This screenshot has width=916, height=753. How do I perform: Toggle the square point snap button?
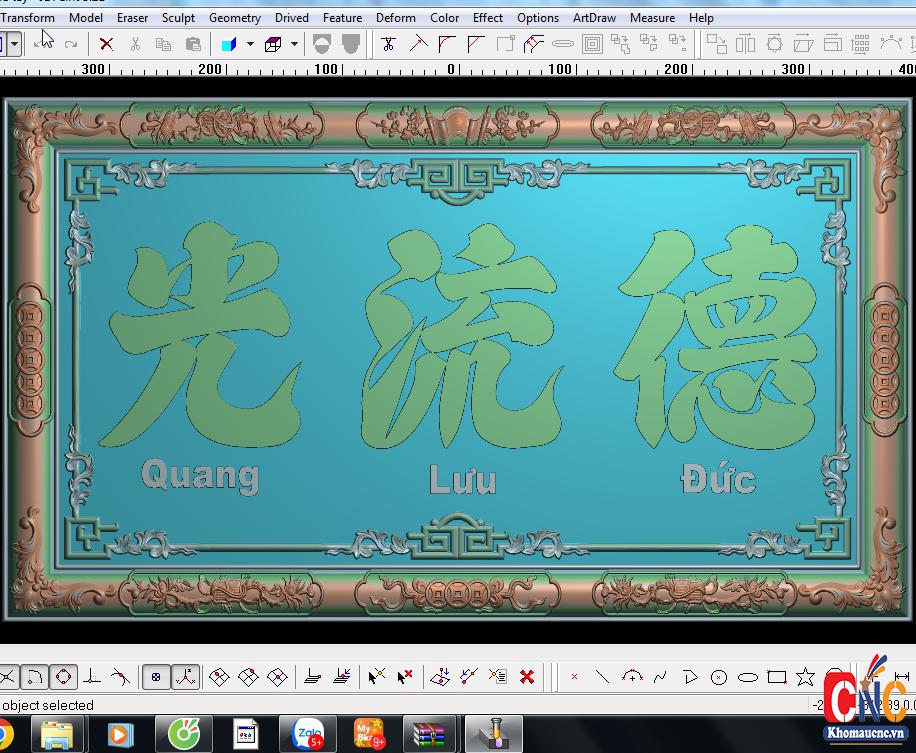[x=156, y=677]
